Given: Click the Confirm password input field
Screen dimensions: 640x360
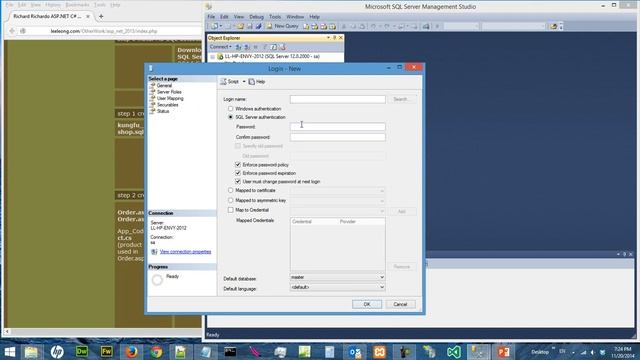Looking at the screenshot, I should point(338,137).
